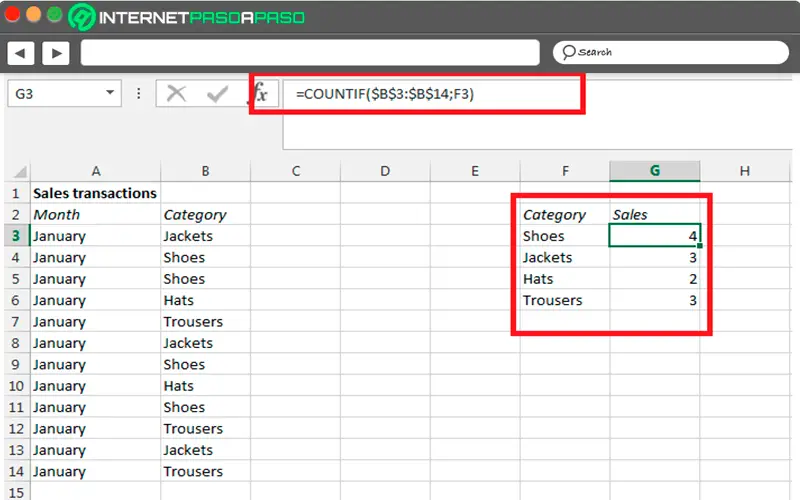Click the 'Month' header cell
800x500 pixels.
[95, 215]
